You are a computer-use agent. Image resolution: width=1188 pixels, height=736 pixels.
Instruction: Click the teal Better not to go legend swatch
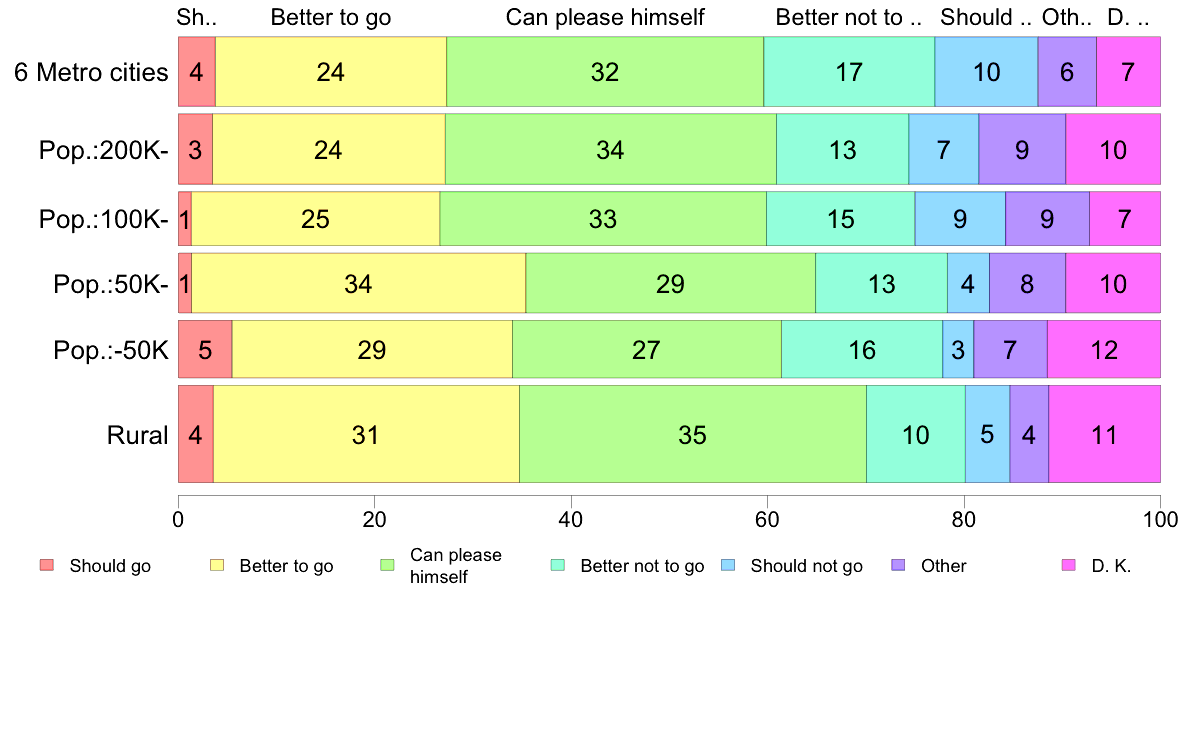click(558, 565)
